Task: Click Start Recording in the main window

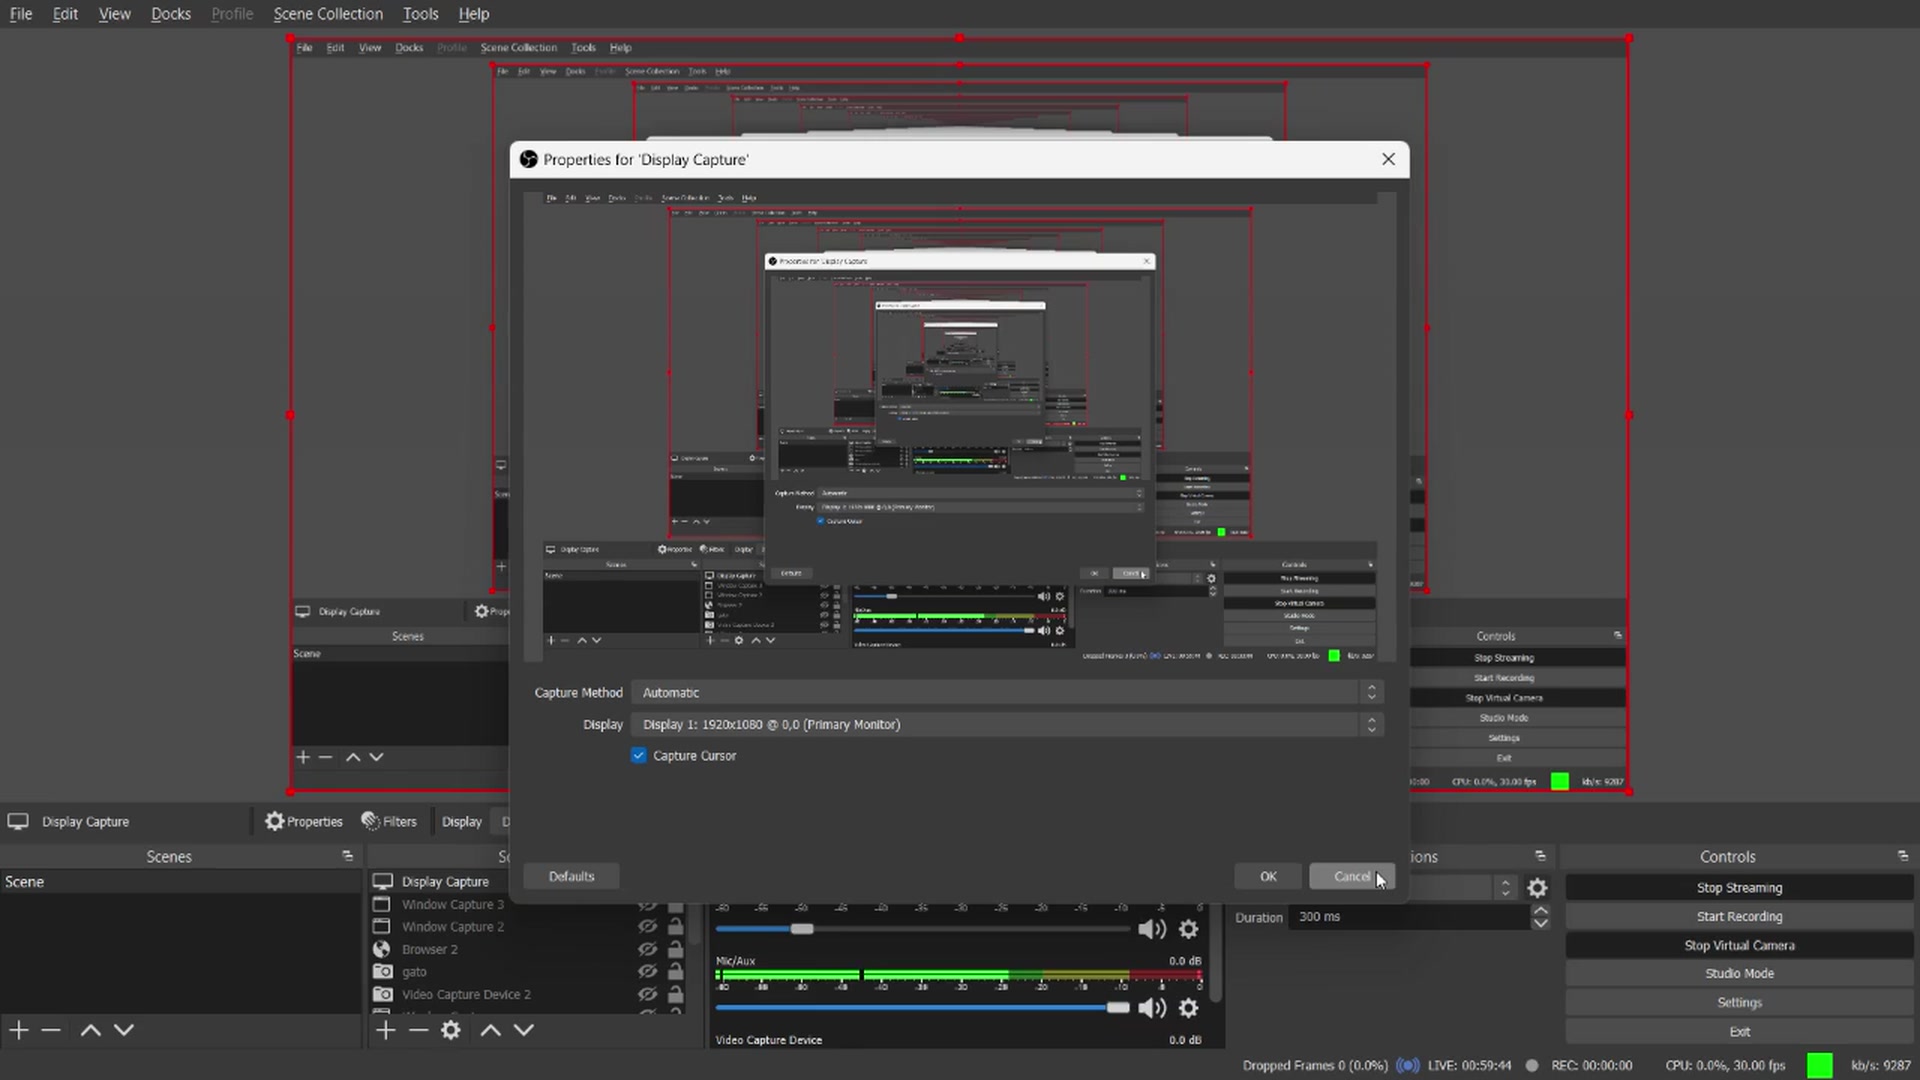Action: (x=1739, y=916)
